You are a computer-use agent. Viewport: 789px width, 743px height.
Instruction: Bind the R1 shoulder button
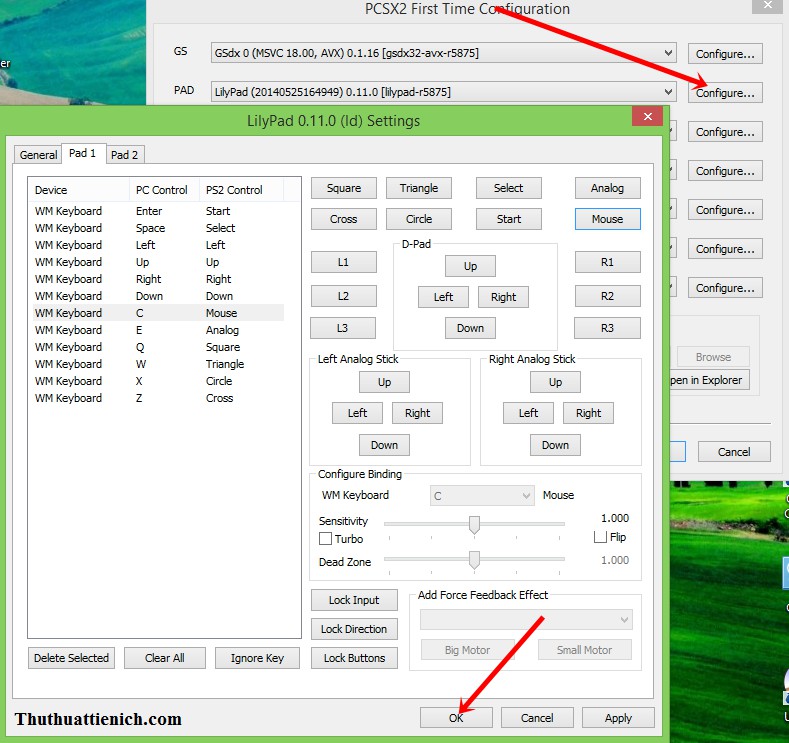point(607,262)
